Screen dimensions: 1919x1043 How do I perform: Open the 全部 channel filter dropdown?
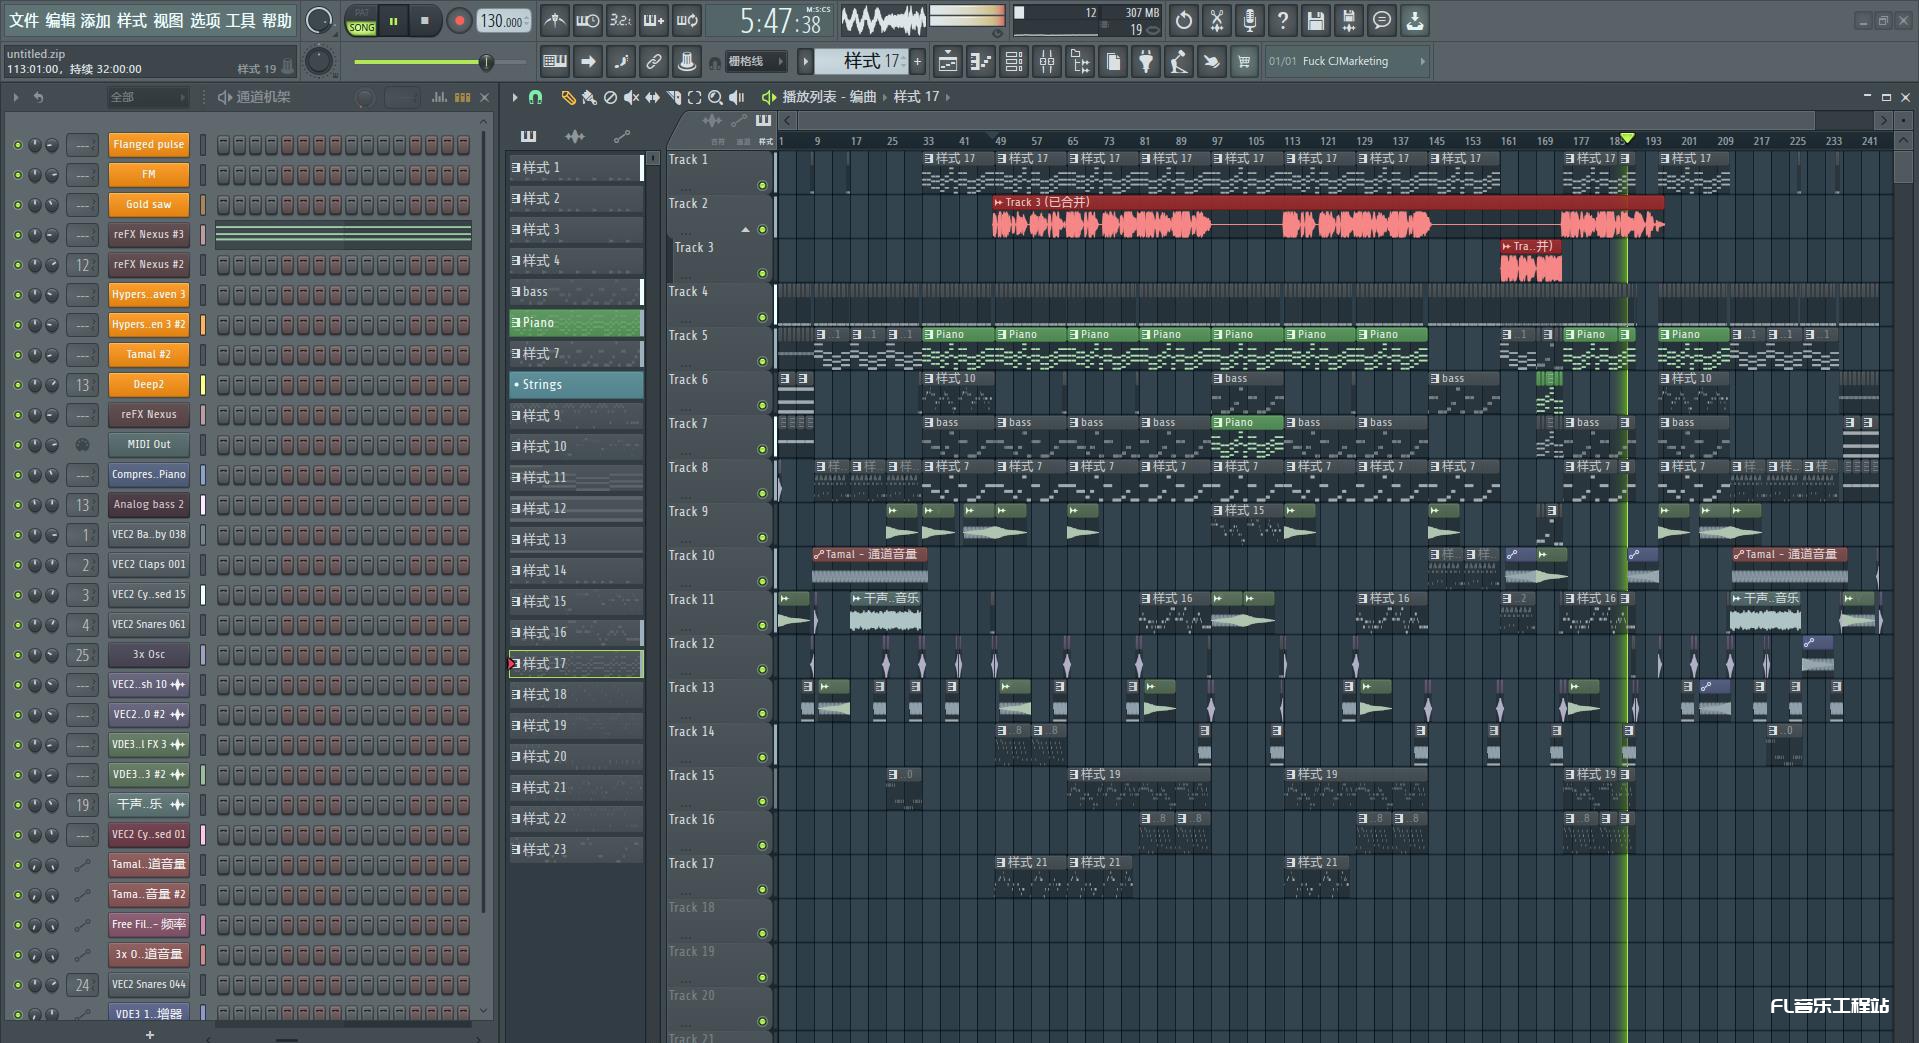[148, 97]
